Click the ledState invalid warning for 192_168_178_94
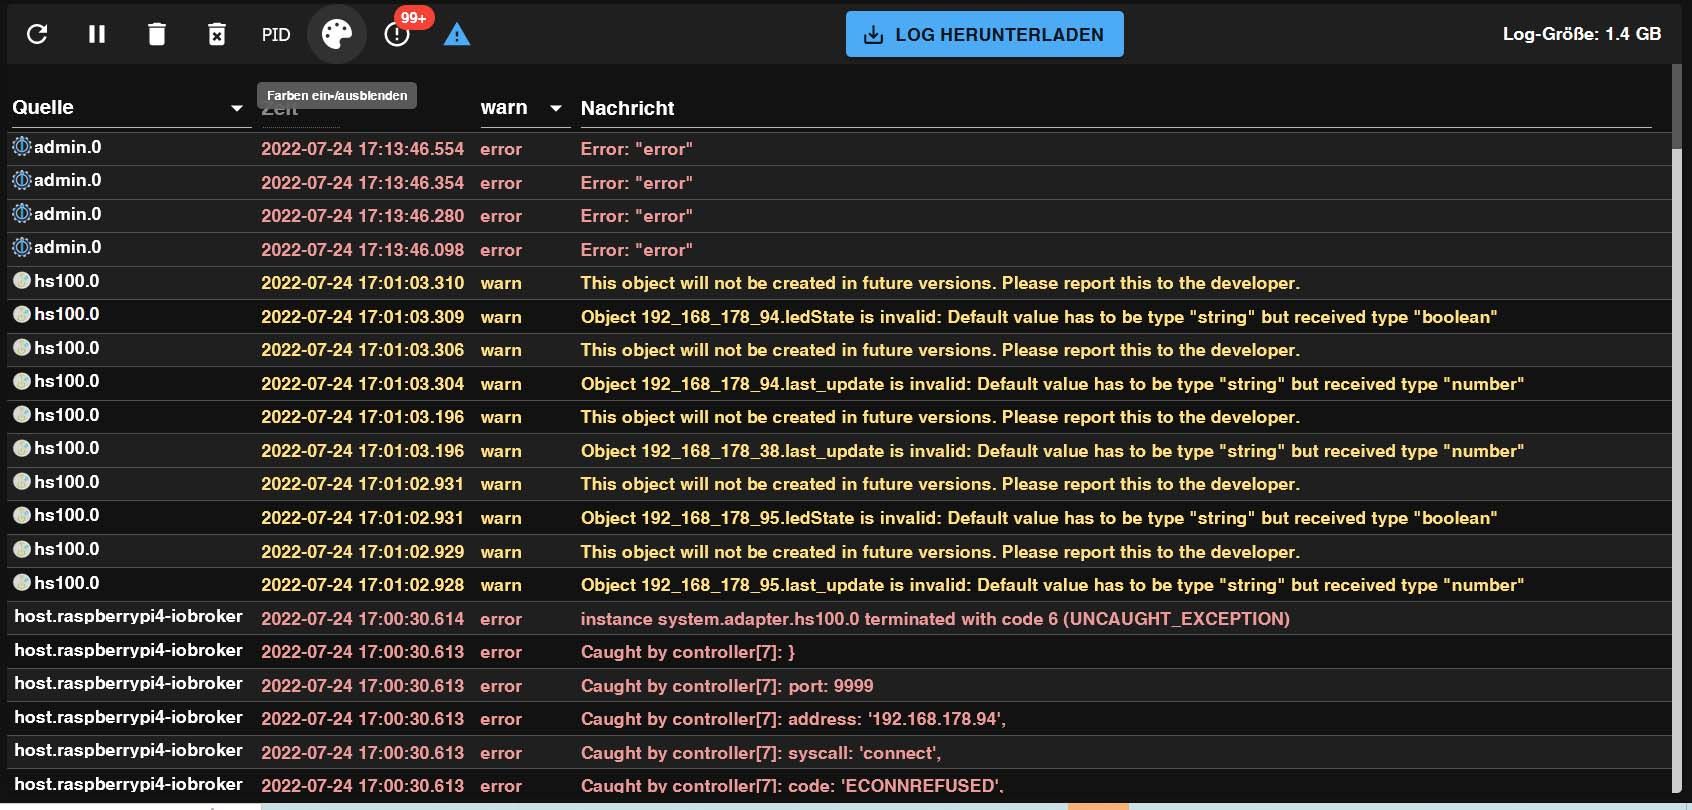The width and height of the screenshot is (1692, 810). 1038,317
